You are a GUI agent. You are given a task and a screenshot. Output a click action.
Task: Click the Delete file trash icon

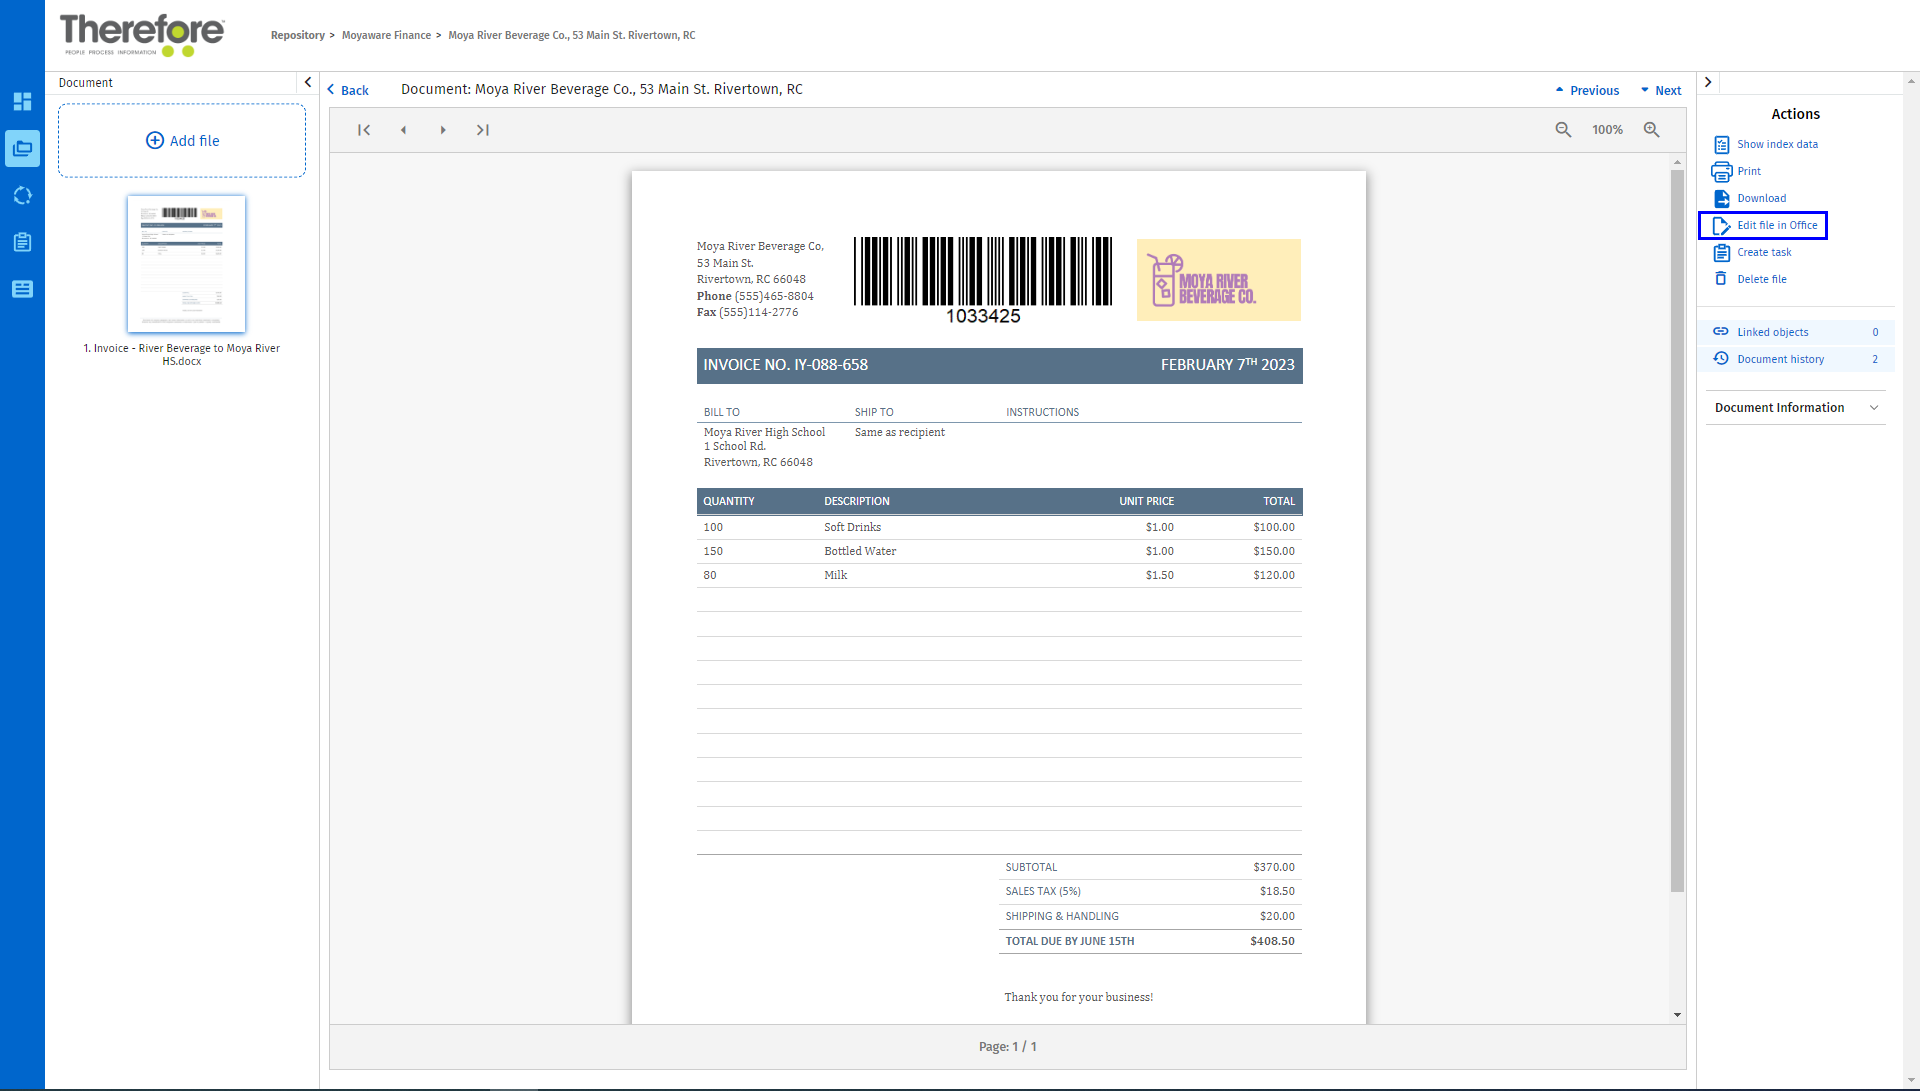[x=1721, y=279]
